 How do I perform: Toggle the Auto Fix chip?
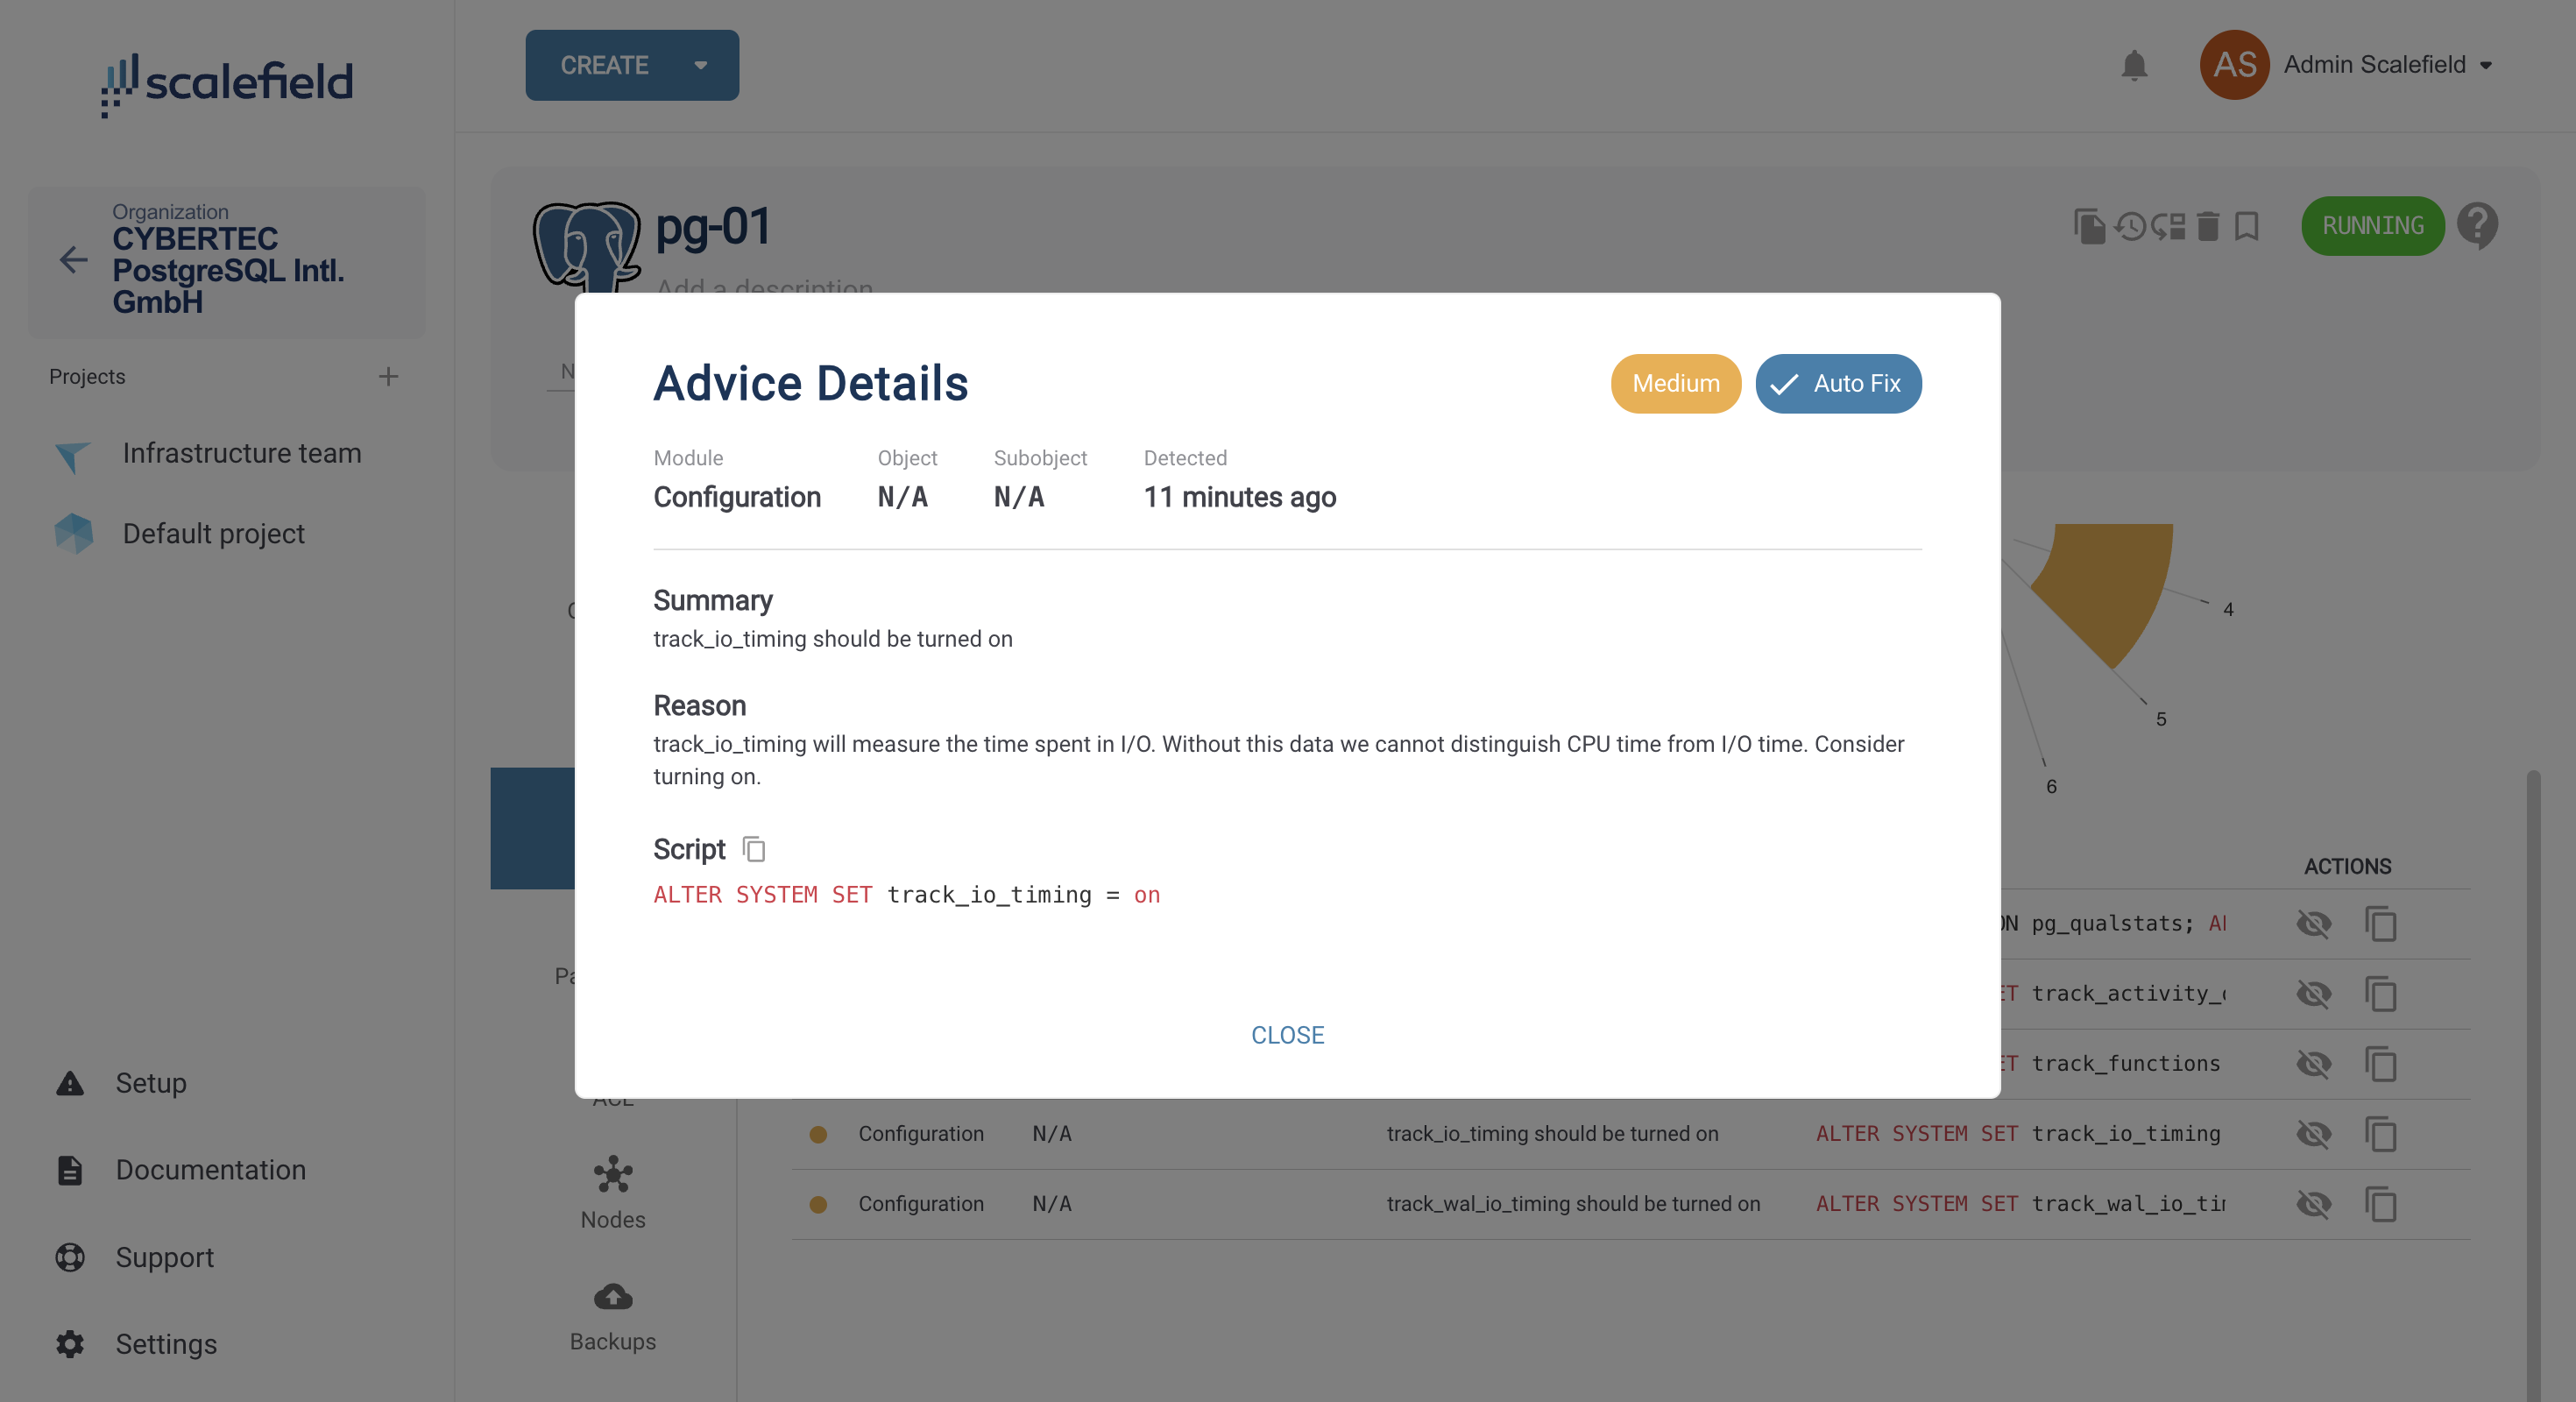click(x=1838, y=383)
